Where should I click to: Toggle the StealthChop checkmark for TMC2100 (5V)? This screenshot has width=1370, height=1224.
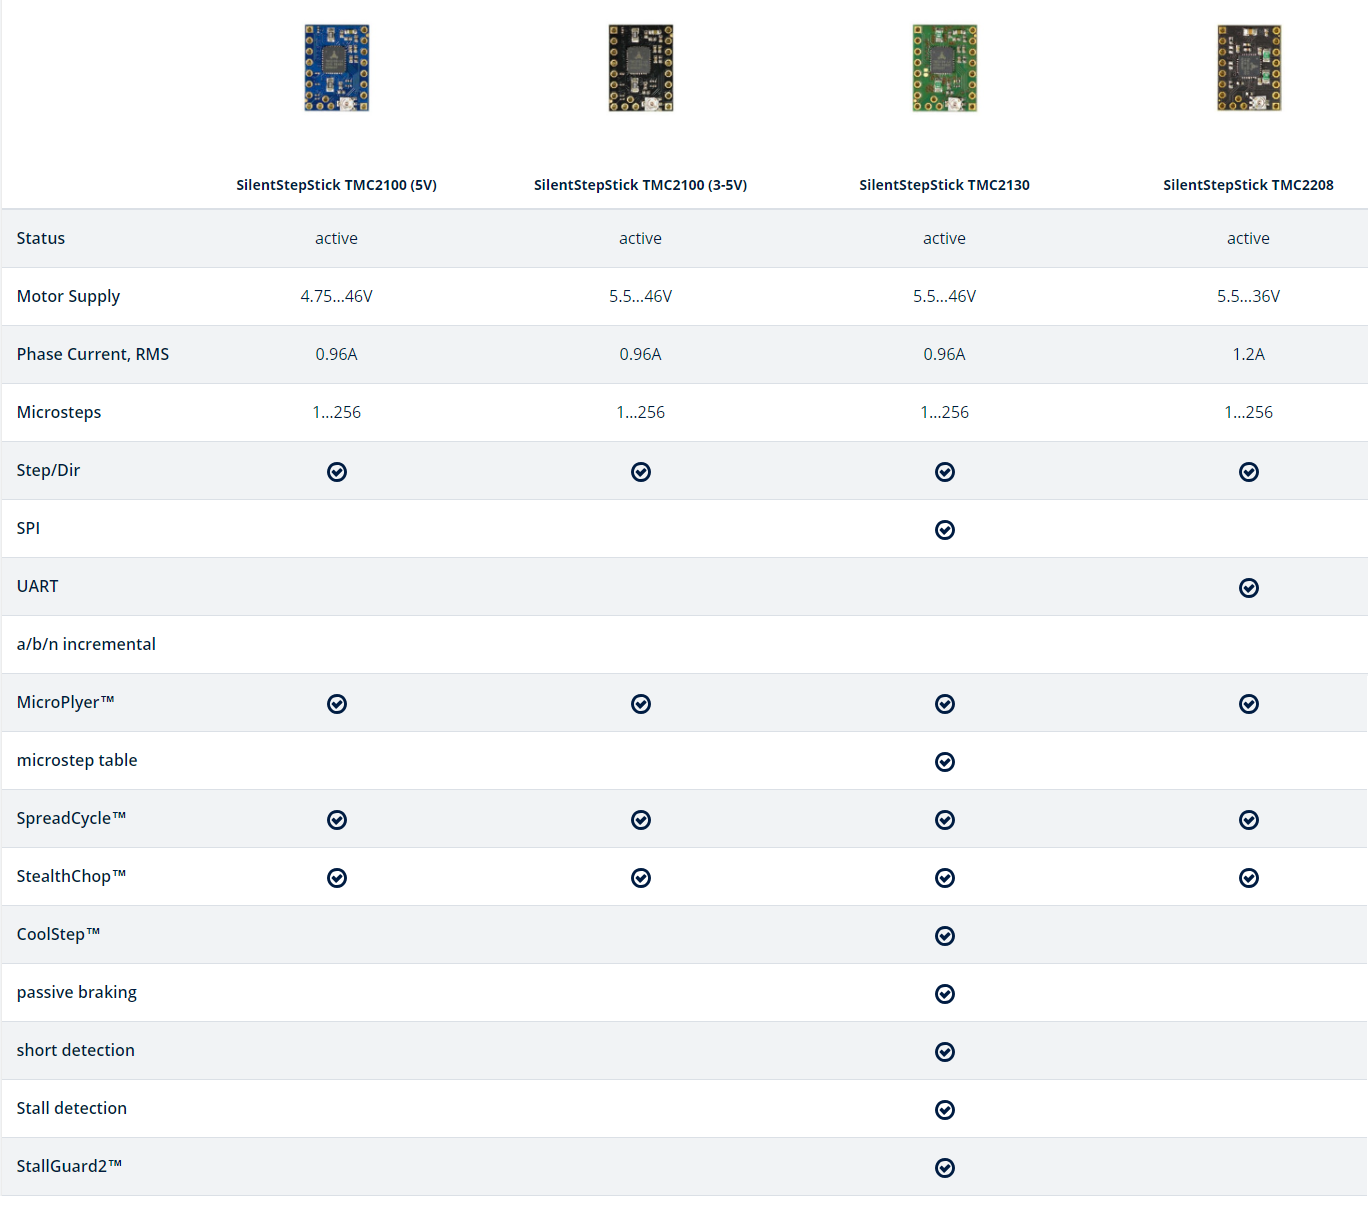coord(337,877)
